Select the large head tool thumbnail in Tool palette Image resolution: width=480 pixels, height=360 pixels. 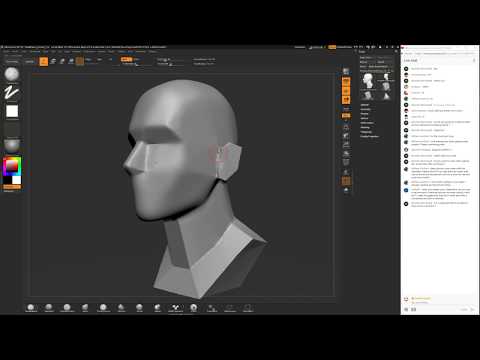pos(368,81)
